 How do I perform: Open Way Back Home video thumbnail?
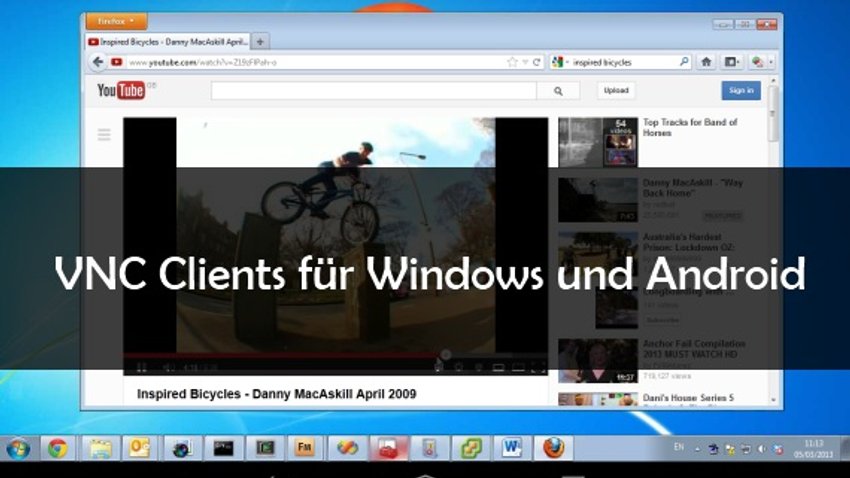tap(598, 200)
